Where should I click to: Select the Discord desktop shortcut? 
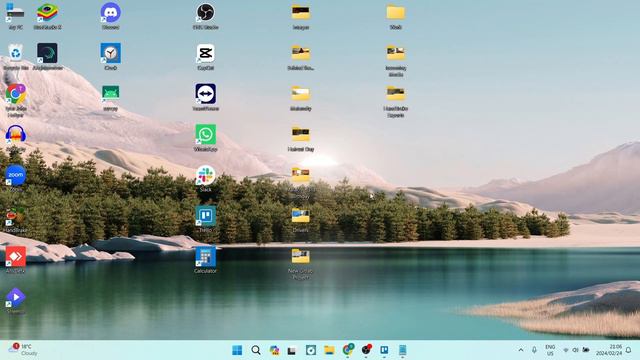[x=111, y=16]
